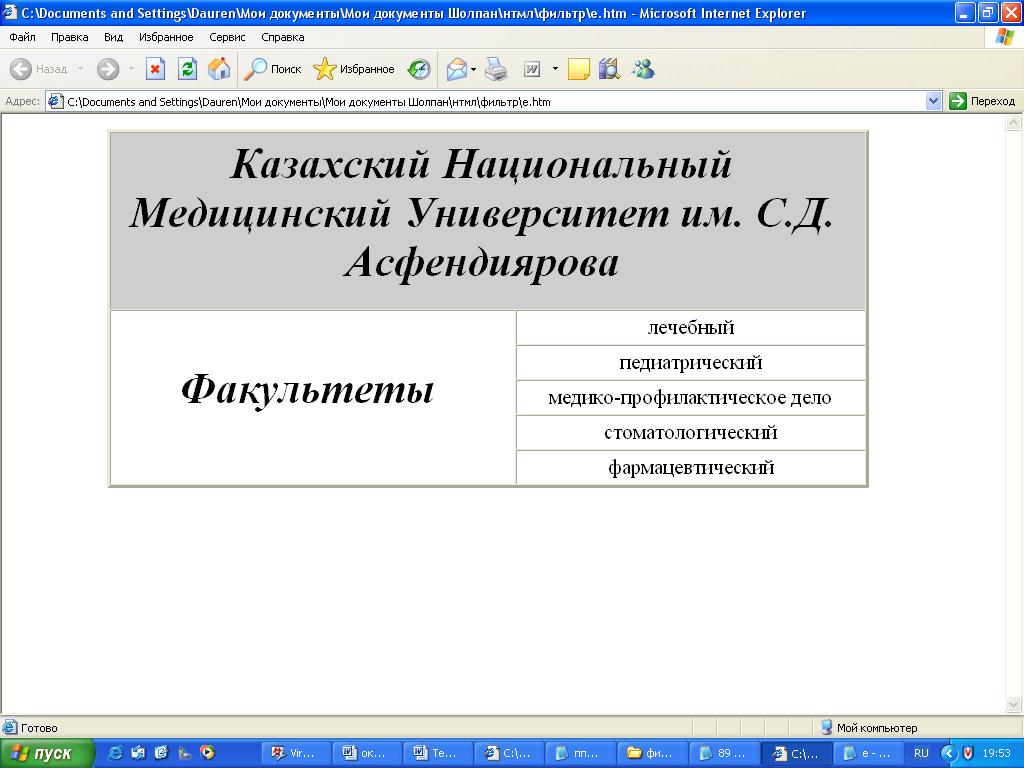1024x768 pixels.
Task: Switch to the ок... Word taskbar window
Action: point(366,754)
